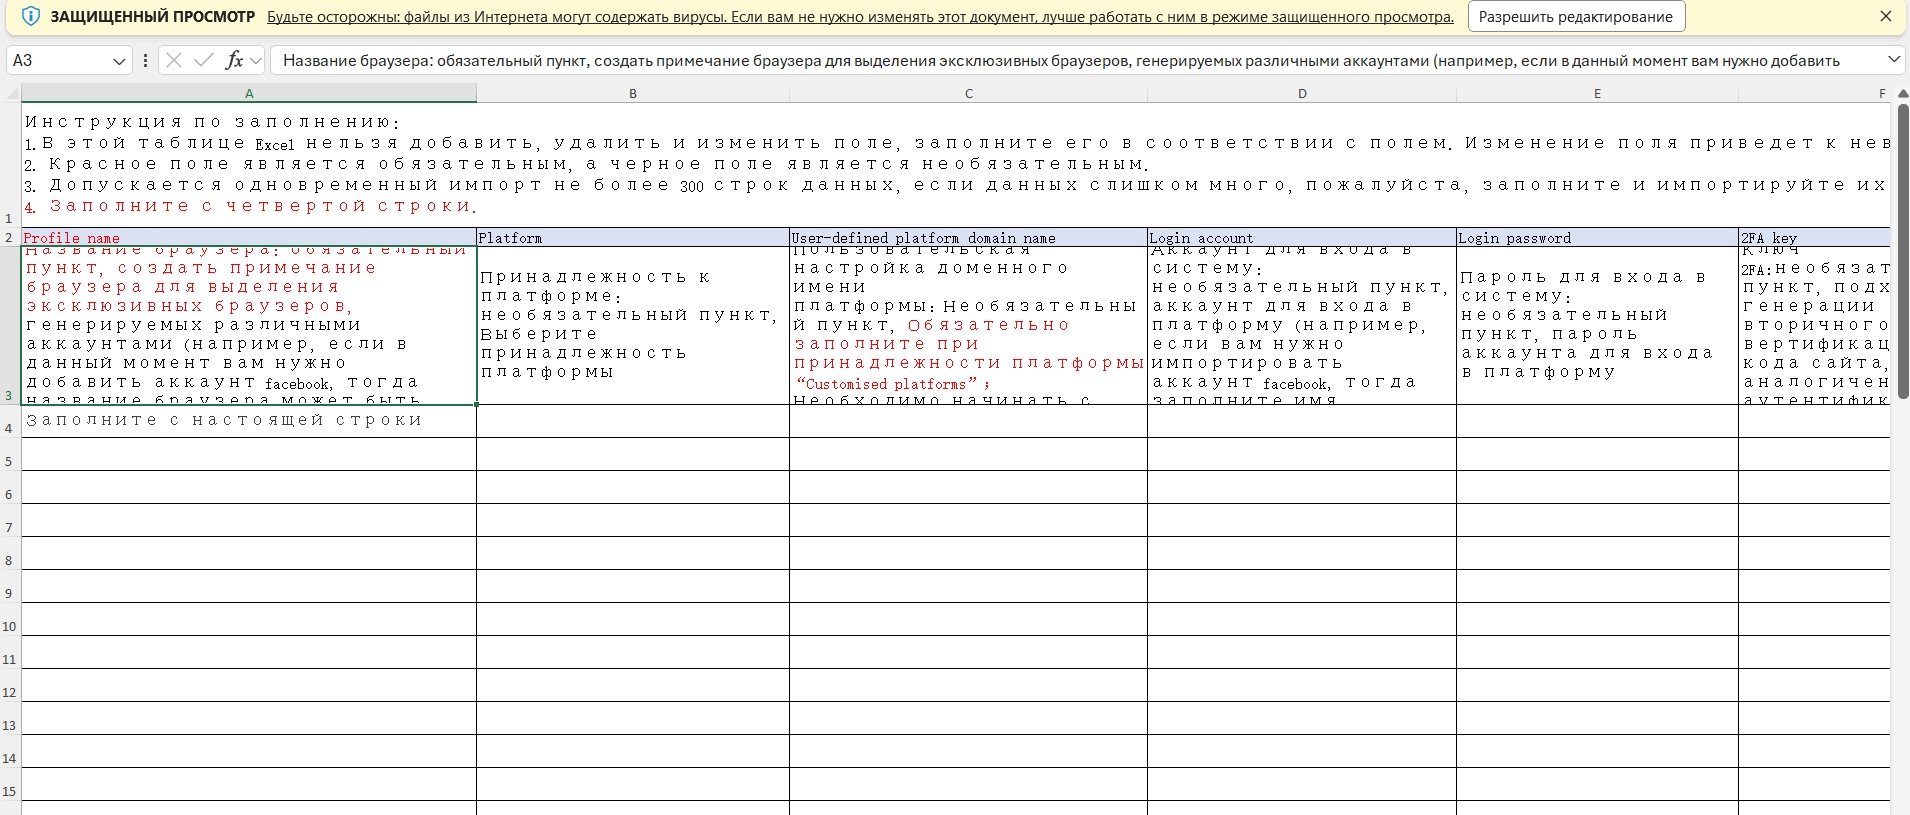Click cell 'Принадлежность к платформе' description

[633, 325]
